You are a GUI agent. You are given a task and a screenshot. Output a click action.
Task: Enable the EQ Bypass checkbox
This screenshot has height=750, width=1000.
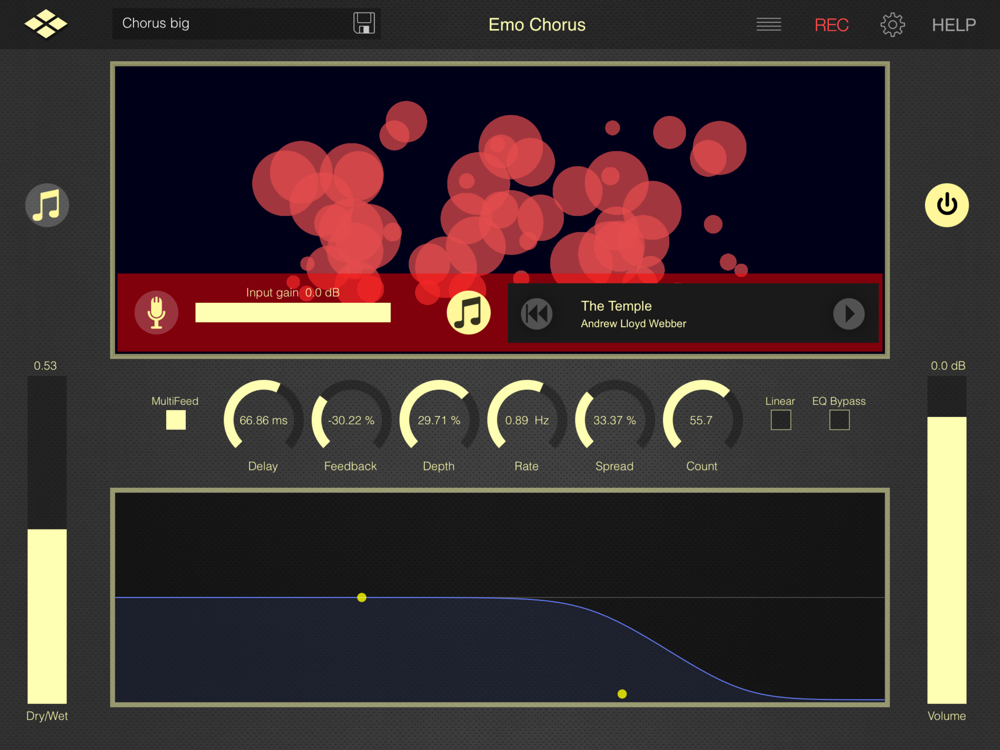839,420
